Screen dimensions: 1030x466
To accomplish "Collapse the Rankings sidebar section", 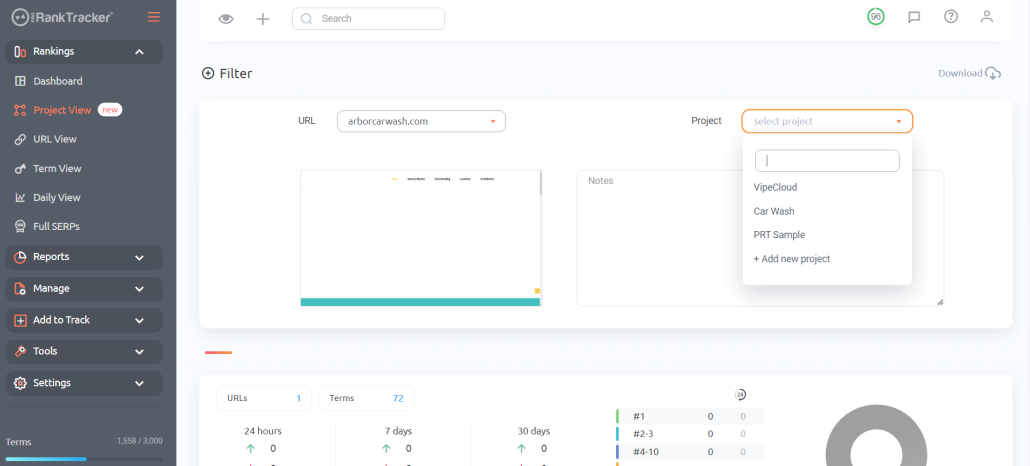I will [x=139, y=52].
